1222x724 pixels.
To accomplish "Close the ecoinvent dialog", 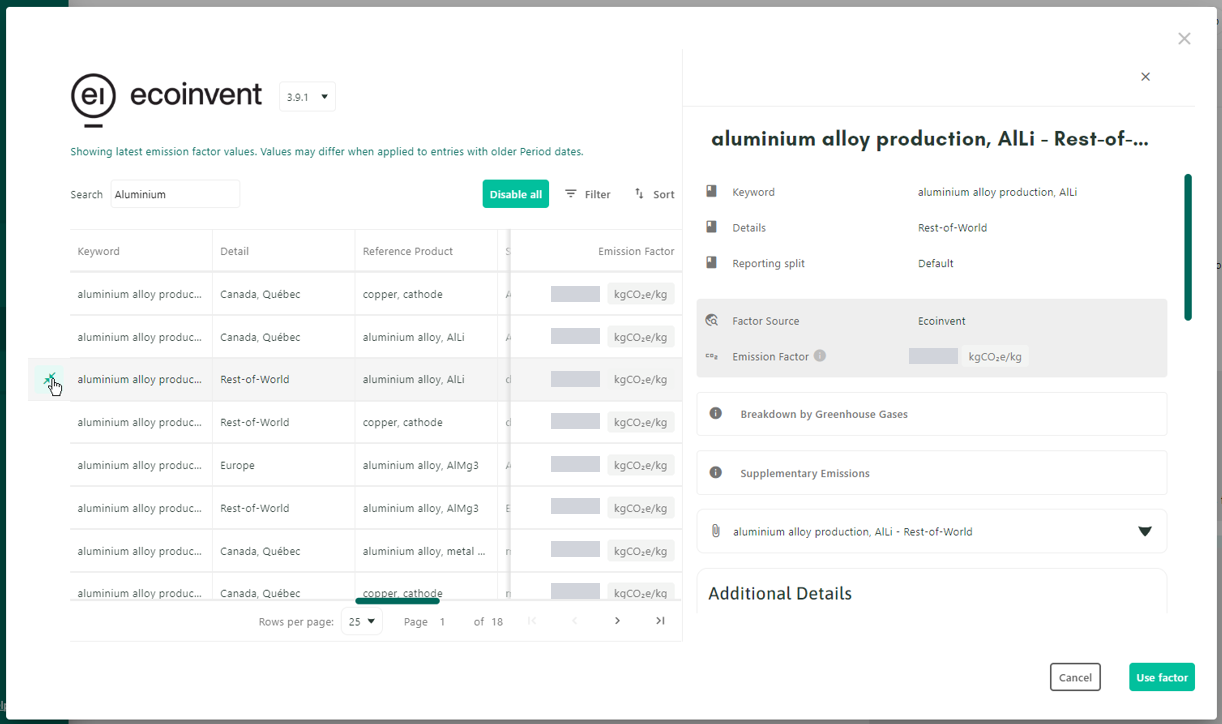I will pos(1184,39).
